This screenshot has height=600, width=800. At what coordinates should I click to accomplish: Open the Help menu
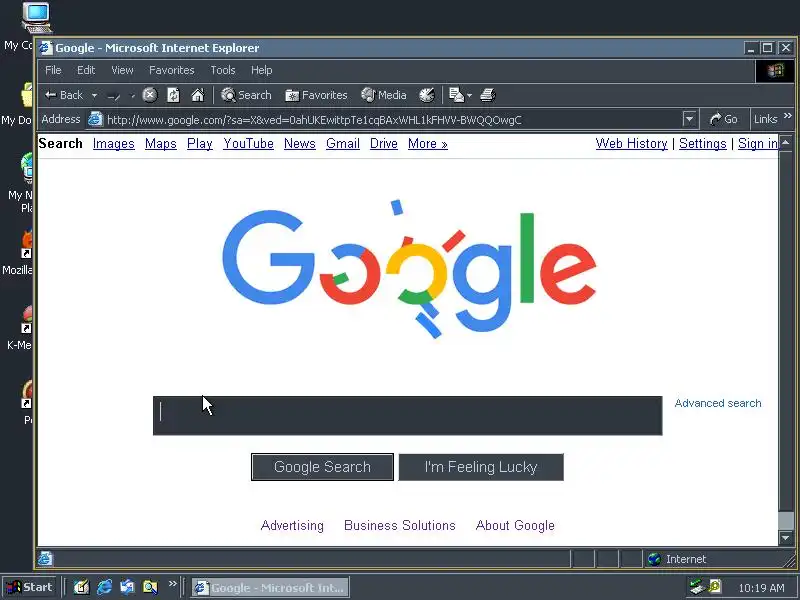pos(261,70)
